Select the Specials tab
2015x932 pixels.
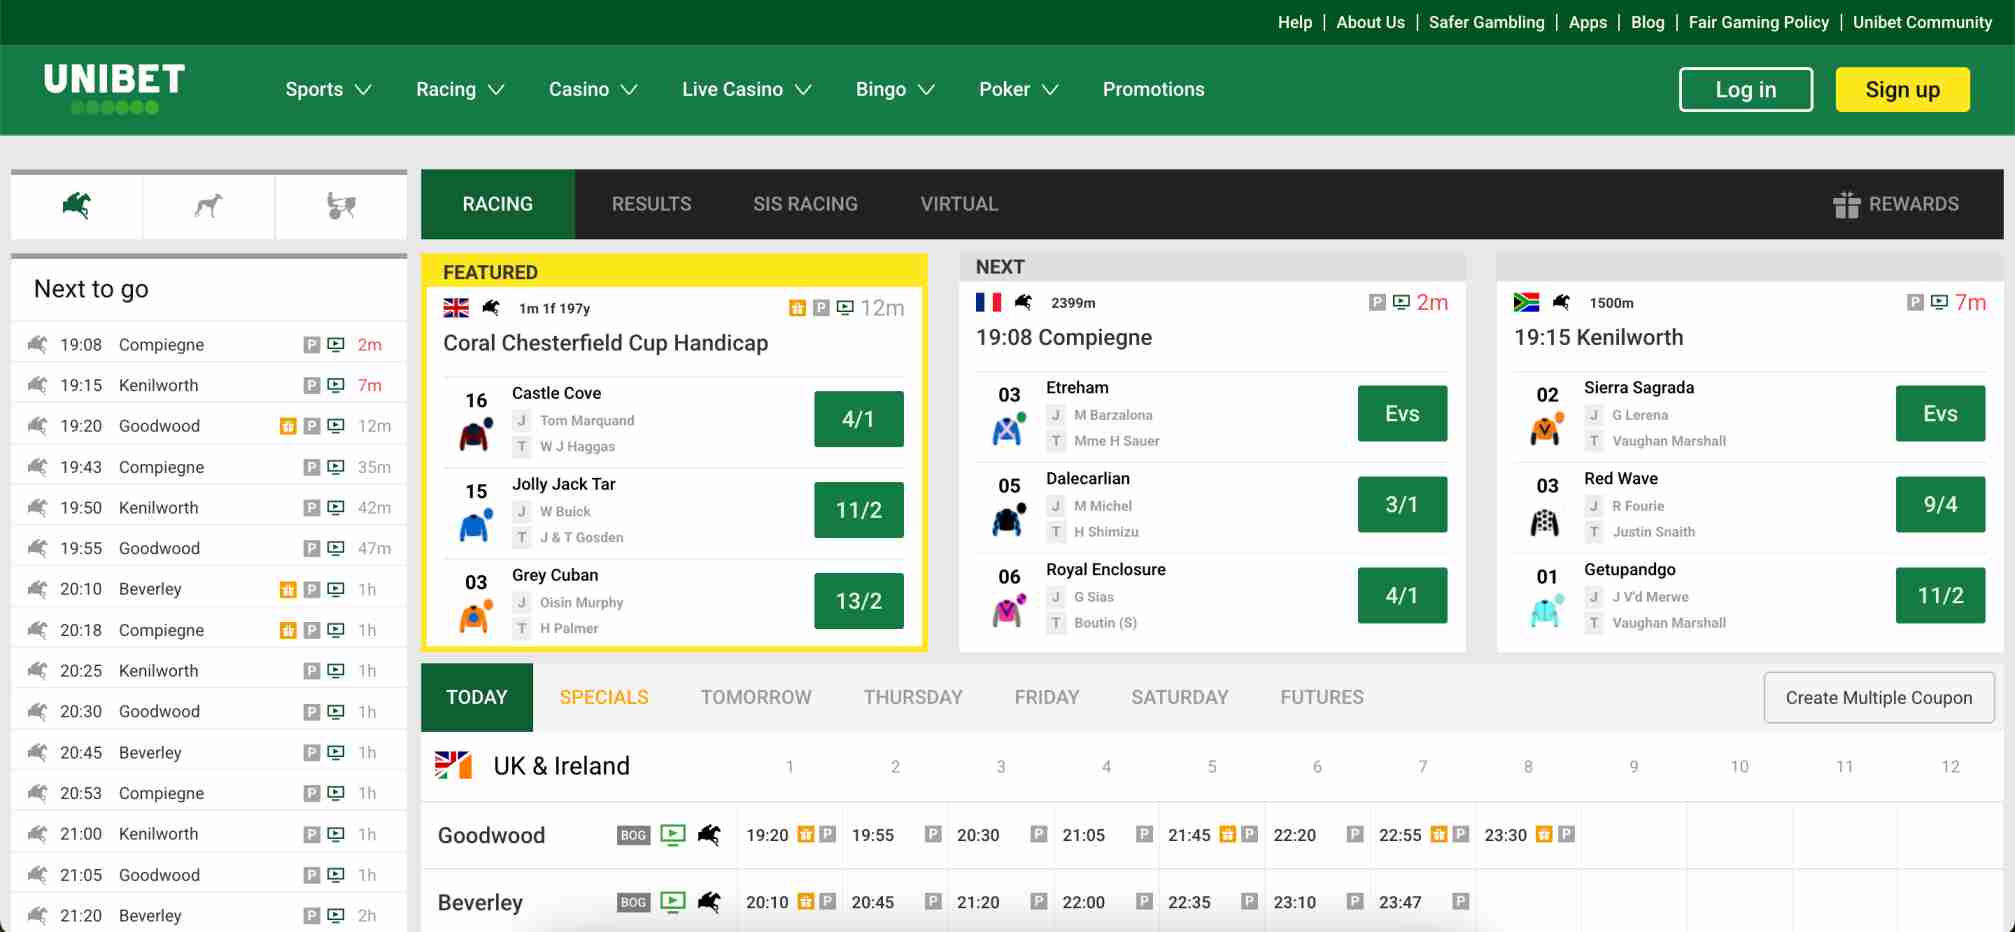pos(604,697)
